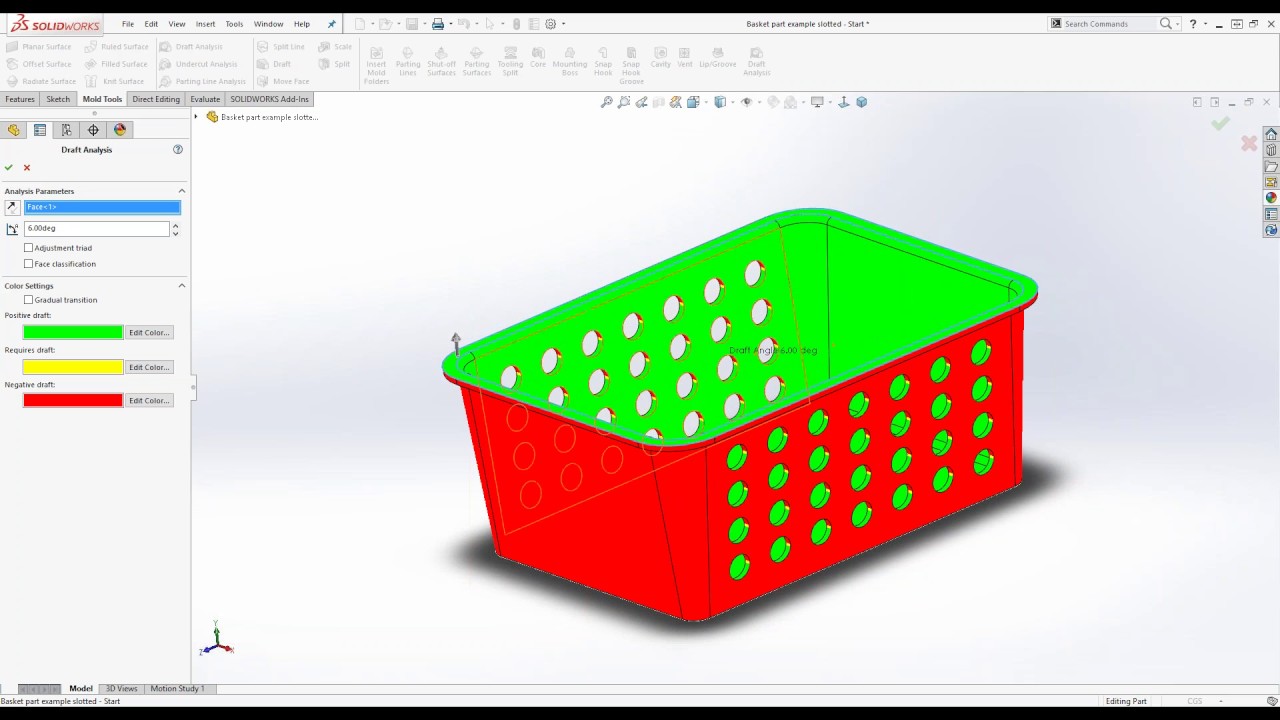Viewport: 1280px width, 720px height.
Task: Open File Explorer task pane icon
Action: click(1271, 166)
